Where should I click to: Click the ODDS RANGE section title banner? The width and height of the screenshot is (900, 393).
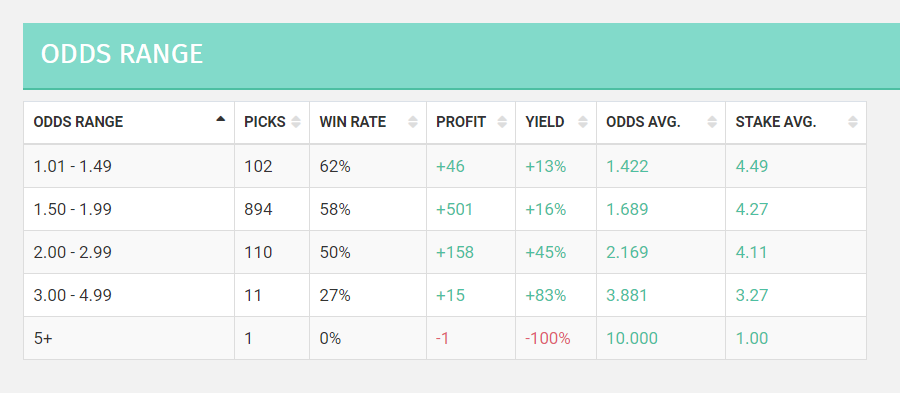pos(461,56)
